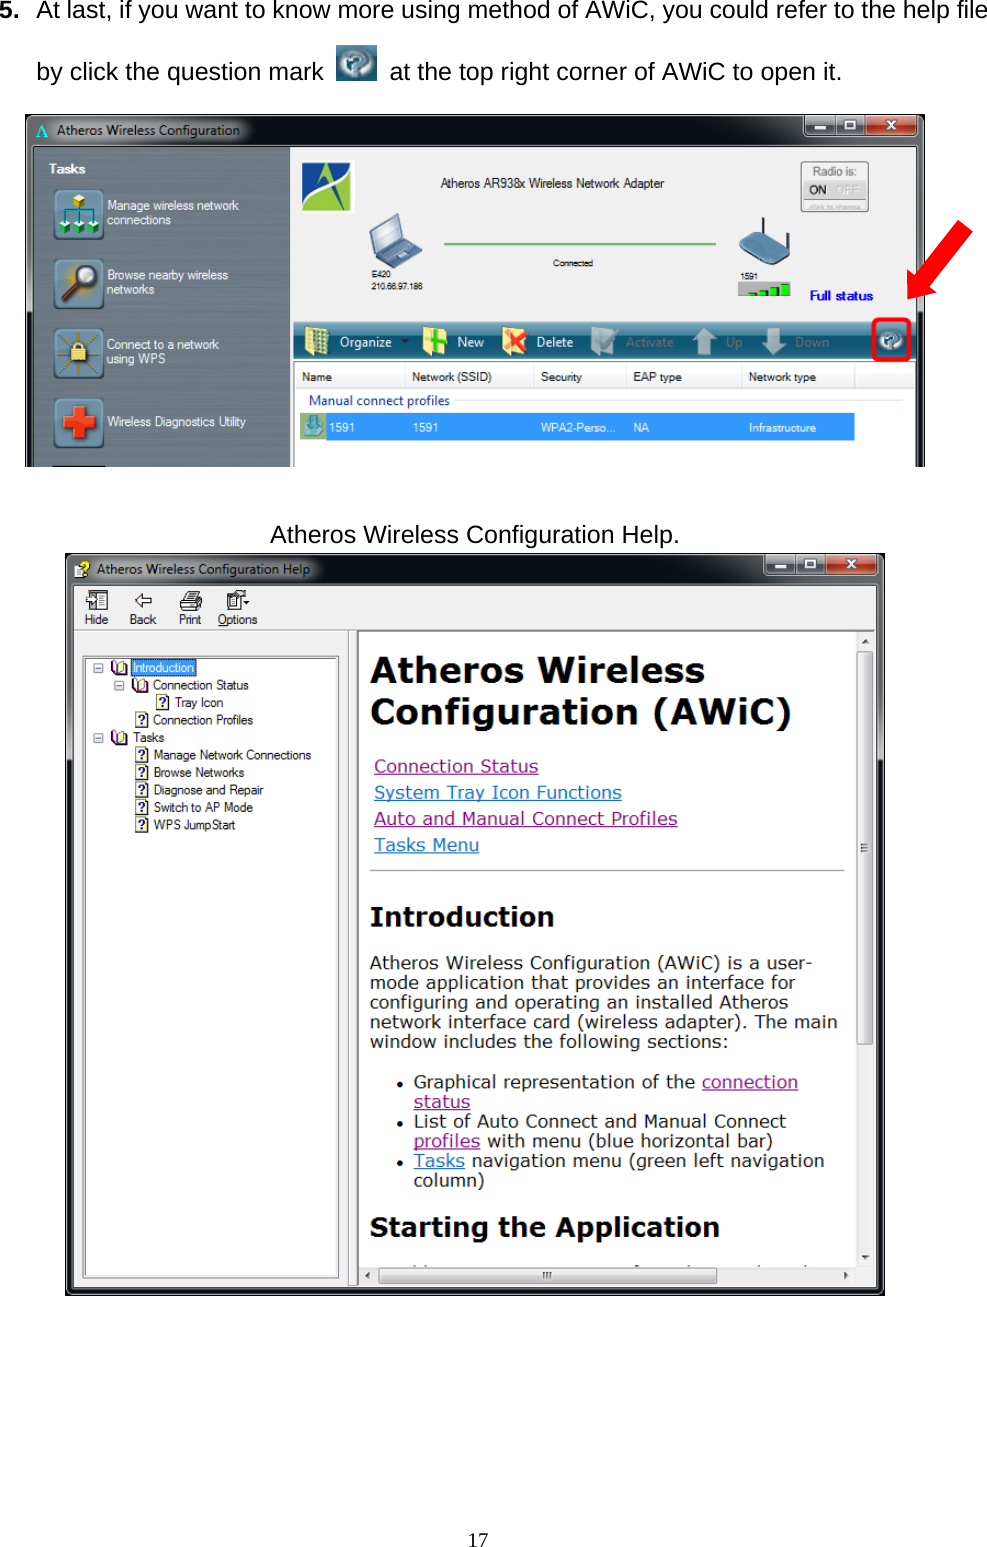Click the help pane horizontal scrollbar thumb
The image size is (987, 1547).
point(548,1275)
